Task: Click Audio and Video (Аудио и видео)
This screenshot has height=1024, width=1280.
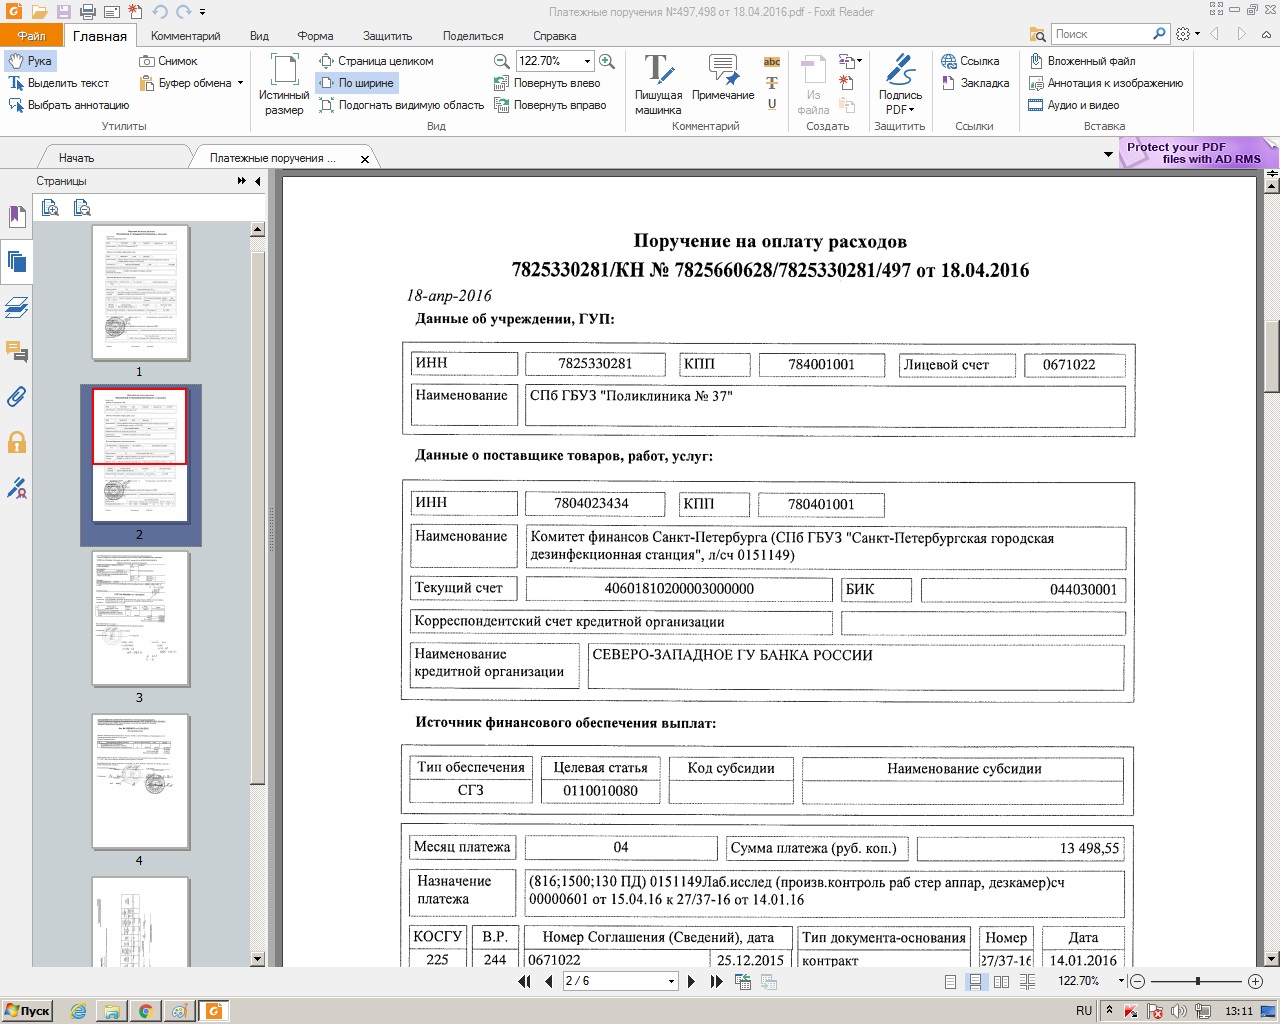Action: click(x=1074, y=105)
